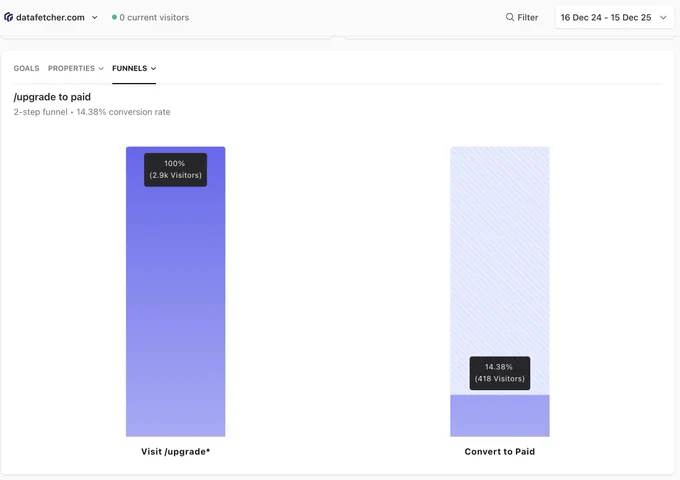Click the Filter magnifying glass icon
Screen dimensions: 680x480
510,17
